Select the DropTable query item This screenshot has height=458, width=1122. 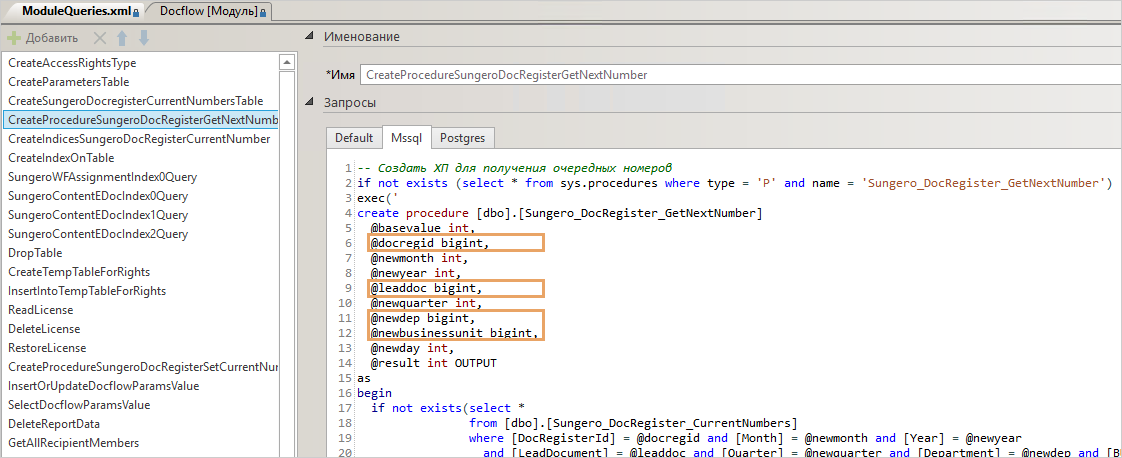pyautogui.click(x=35, y=253)
